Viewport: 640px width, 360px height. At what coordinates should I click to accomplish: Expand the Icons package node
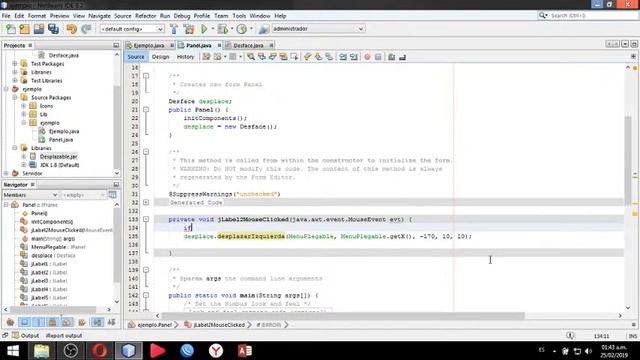pos(24,106)
